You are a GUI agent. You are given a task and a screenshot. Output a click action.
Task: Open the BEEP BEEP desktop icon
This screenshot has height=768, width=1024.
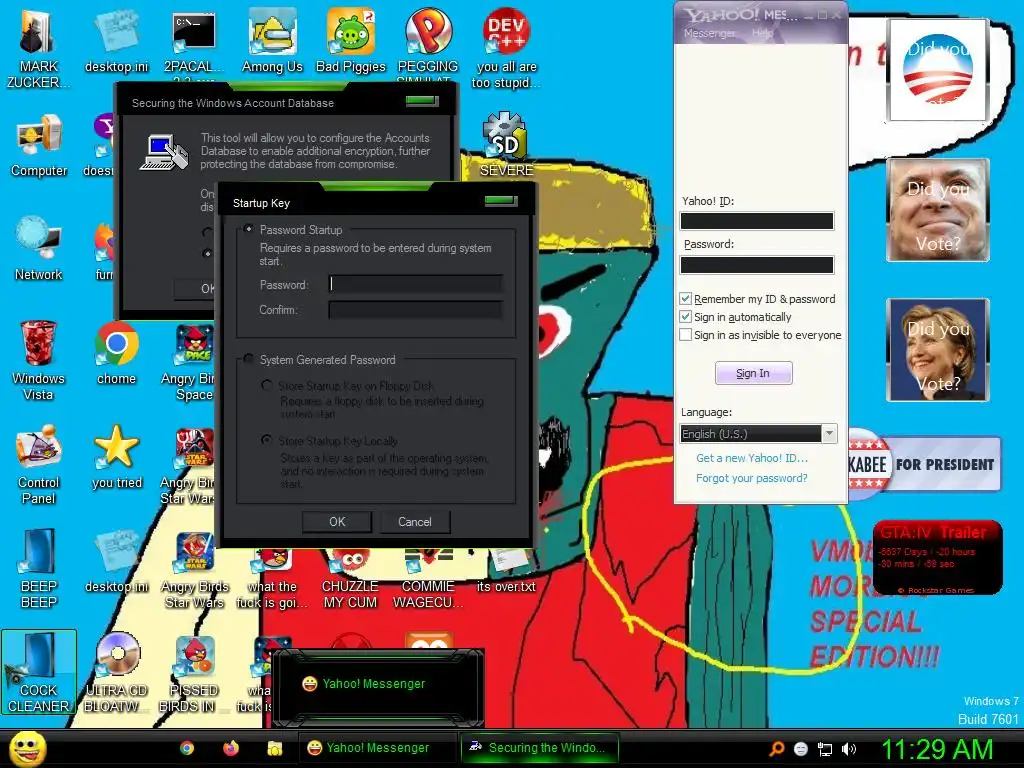[39, 567]
